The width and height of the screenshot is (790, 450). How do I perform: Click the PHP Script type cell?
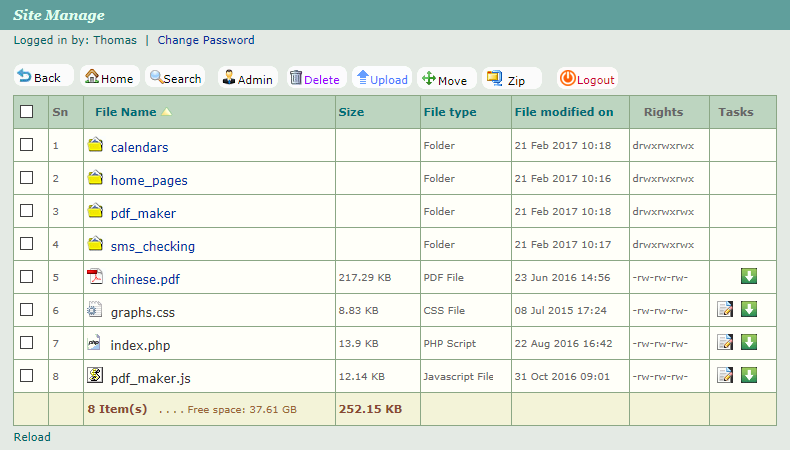coord(449,344)
